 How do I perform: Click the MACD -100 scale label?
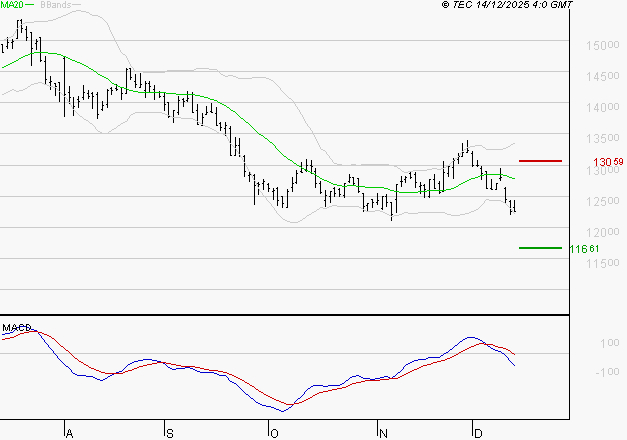click(x=607, y=372)
